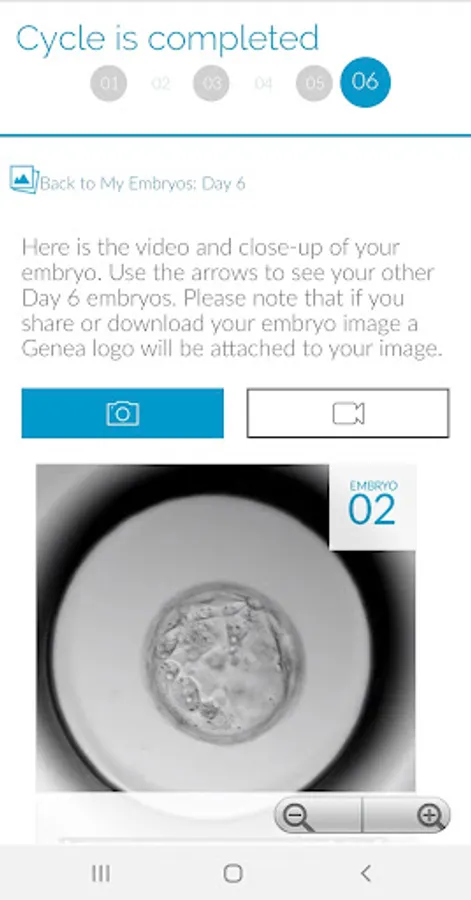Jump to day 03 circle
The height and width of the screenshot is (900, 471).
[211, 83]
